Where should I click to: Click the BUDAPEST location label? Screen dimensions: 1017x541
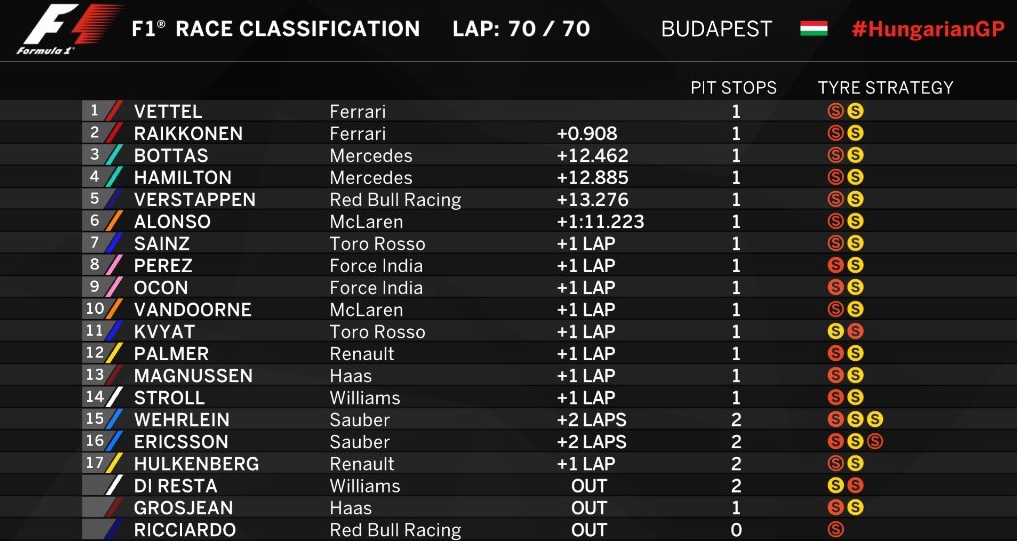(x=716, y=28)
